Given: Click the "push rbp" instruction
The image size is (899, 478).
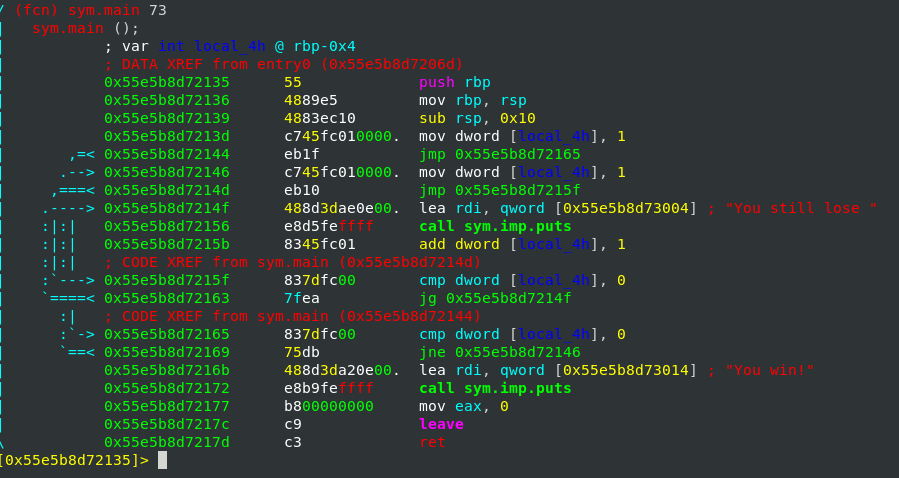Looking at the screenshot, I should pos(454,82).
